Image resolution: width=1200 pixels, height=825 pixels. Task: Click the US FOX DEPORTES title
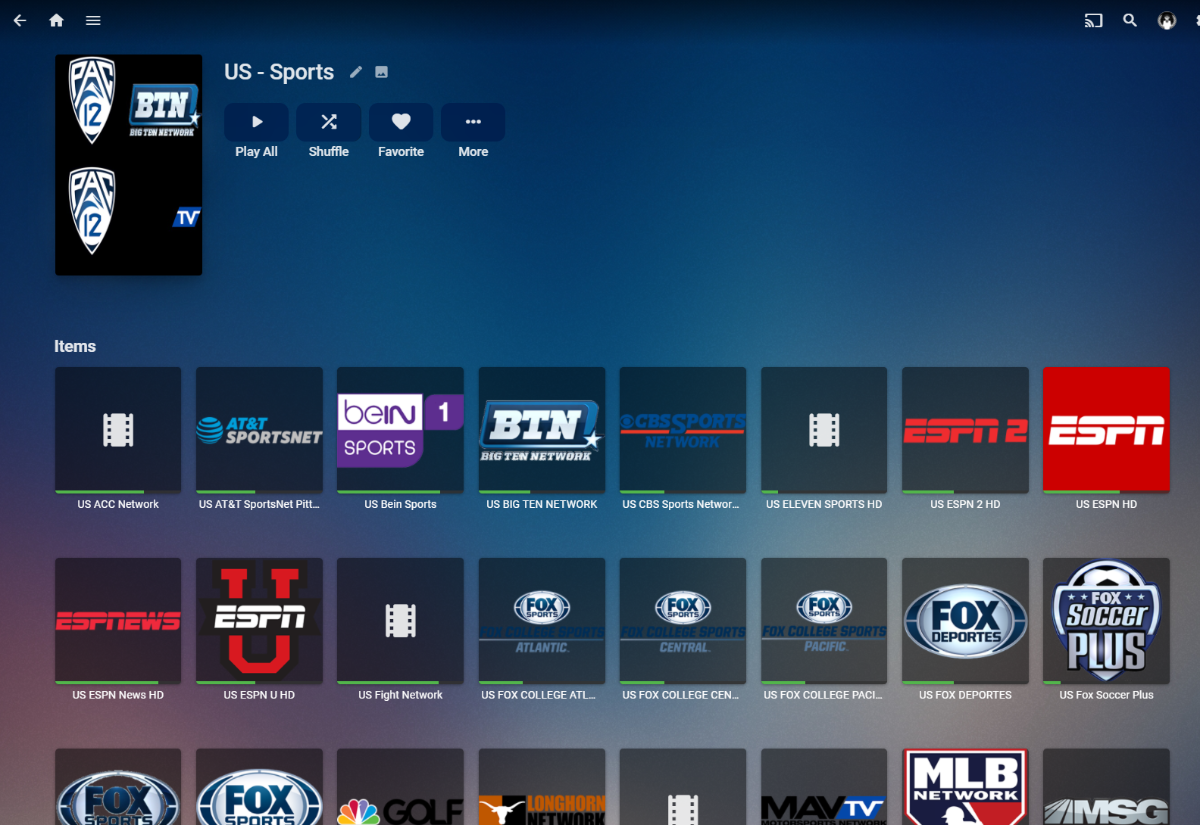(965, 695)
